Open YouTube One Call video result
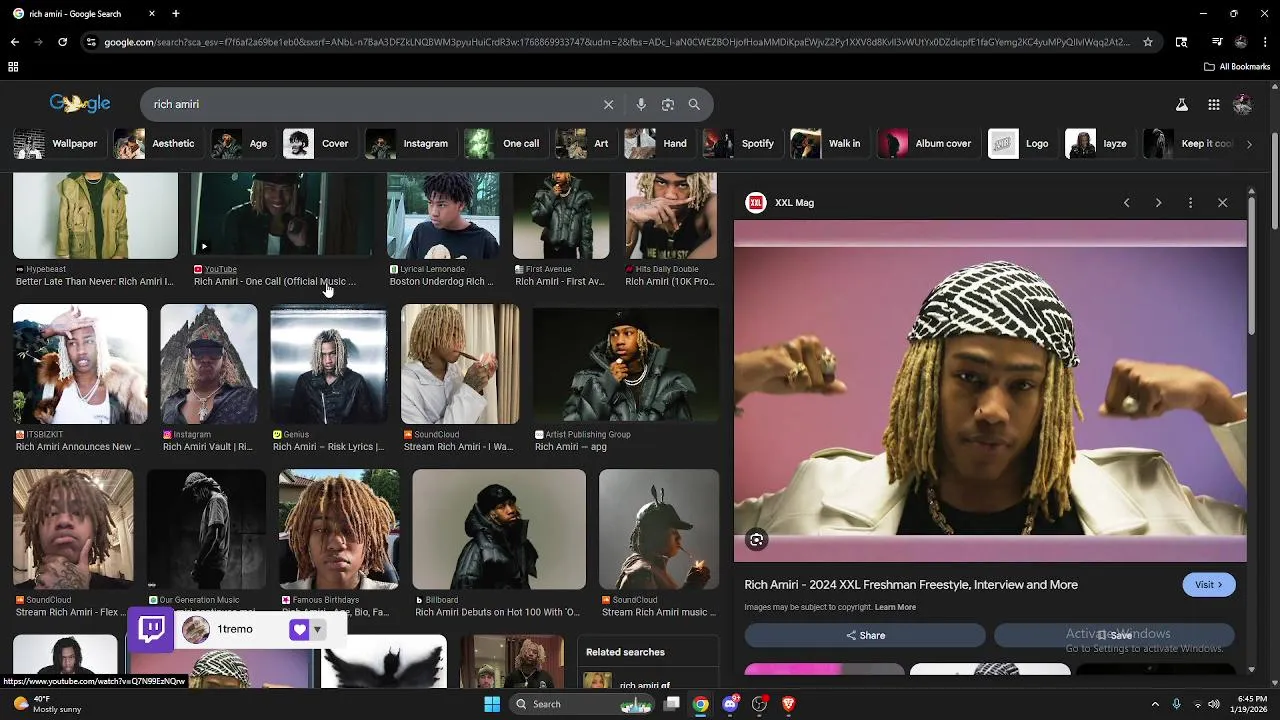Image resolution: width=1280 pixels, height=720 pixels. click(x=275, y=281)
